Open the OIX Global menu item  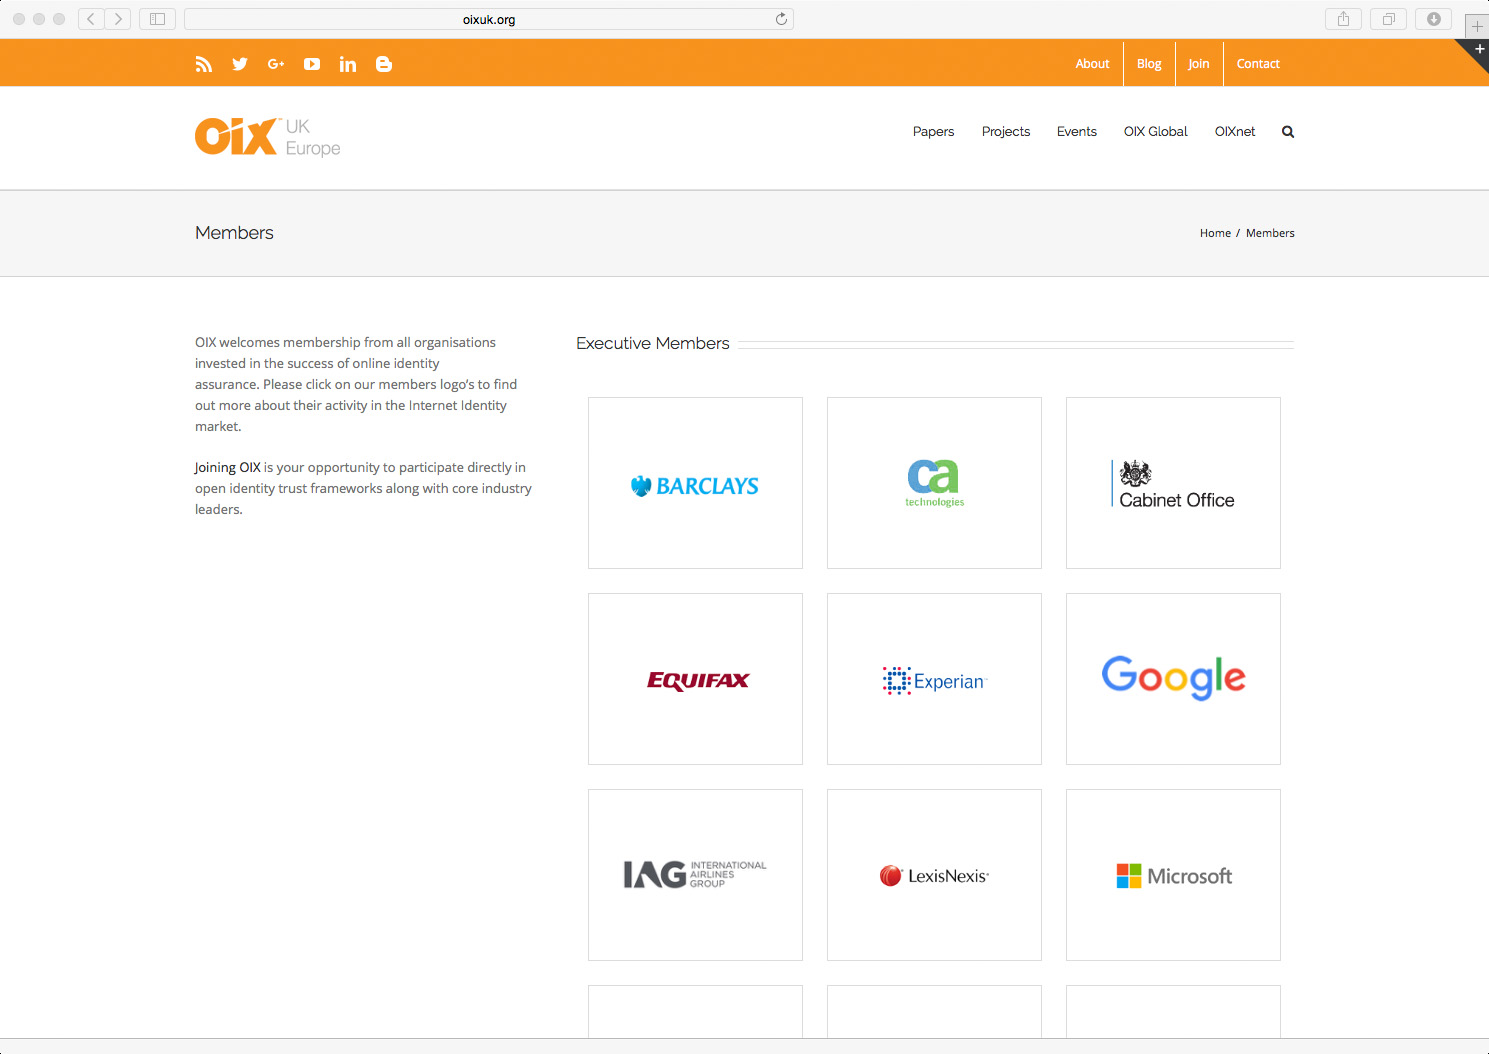(x=1155, y=132)
